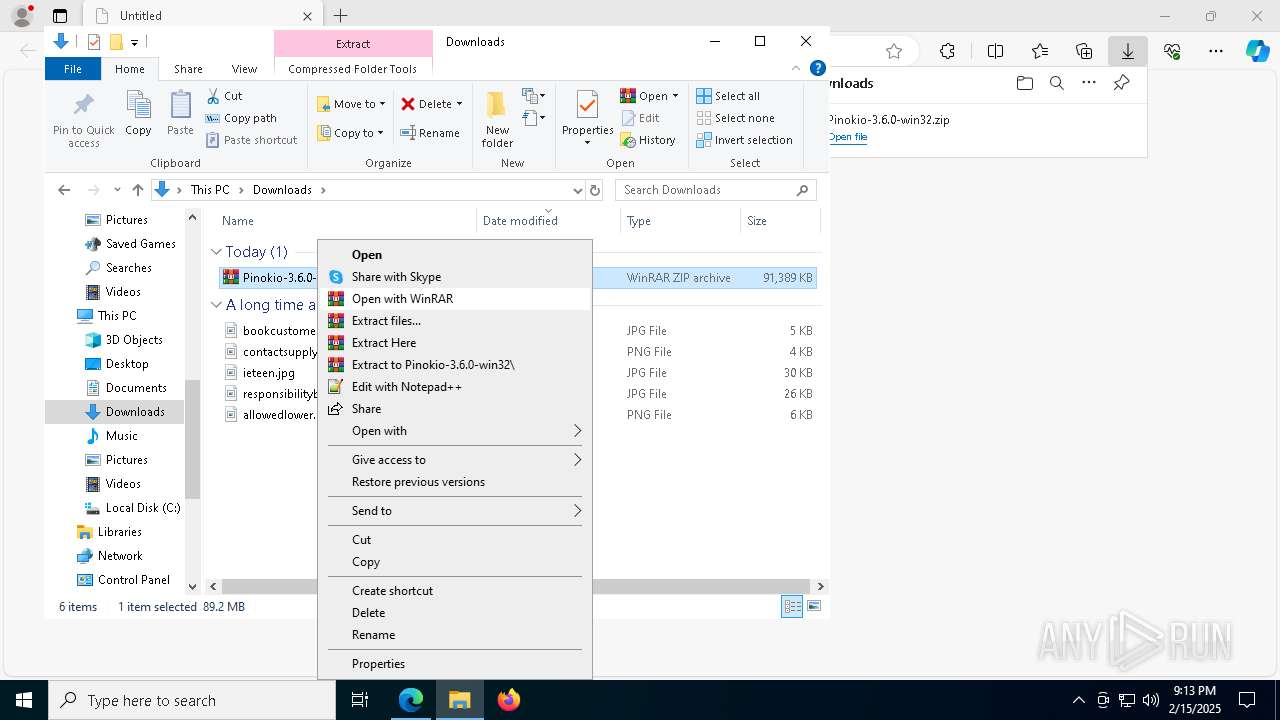
Task: Click the Paste ribbon icon
Action: (180, 104)
